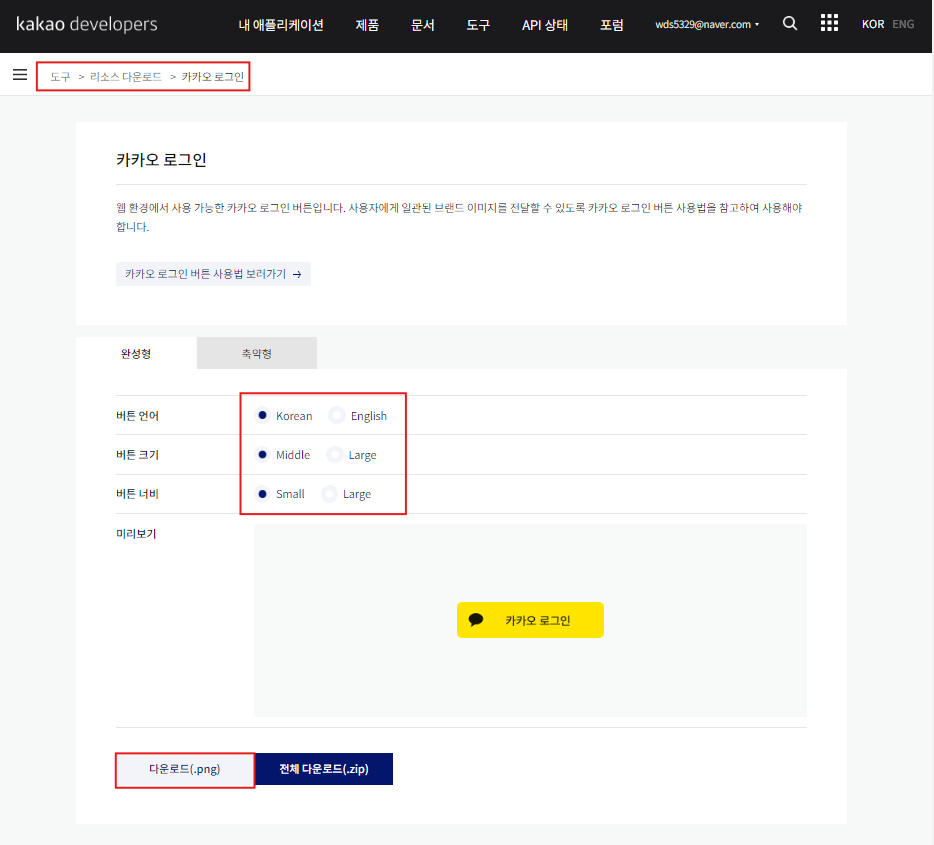
Task: Open the 제품 menu
Action: tap(367, 24)
